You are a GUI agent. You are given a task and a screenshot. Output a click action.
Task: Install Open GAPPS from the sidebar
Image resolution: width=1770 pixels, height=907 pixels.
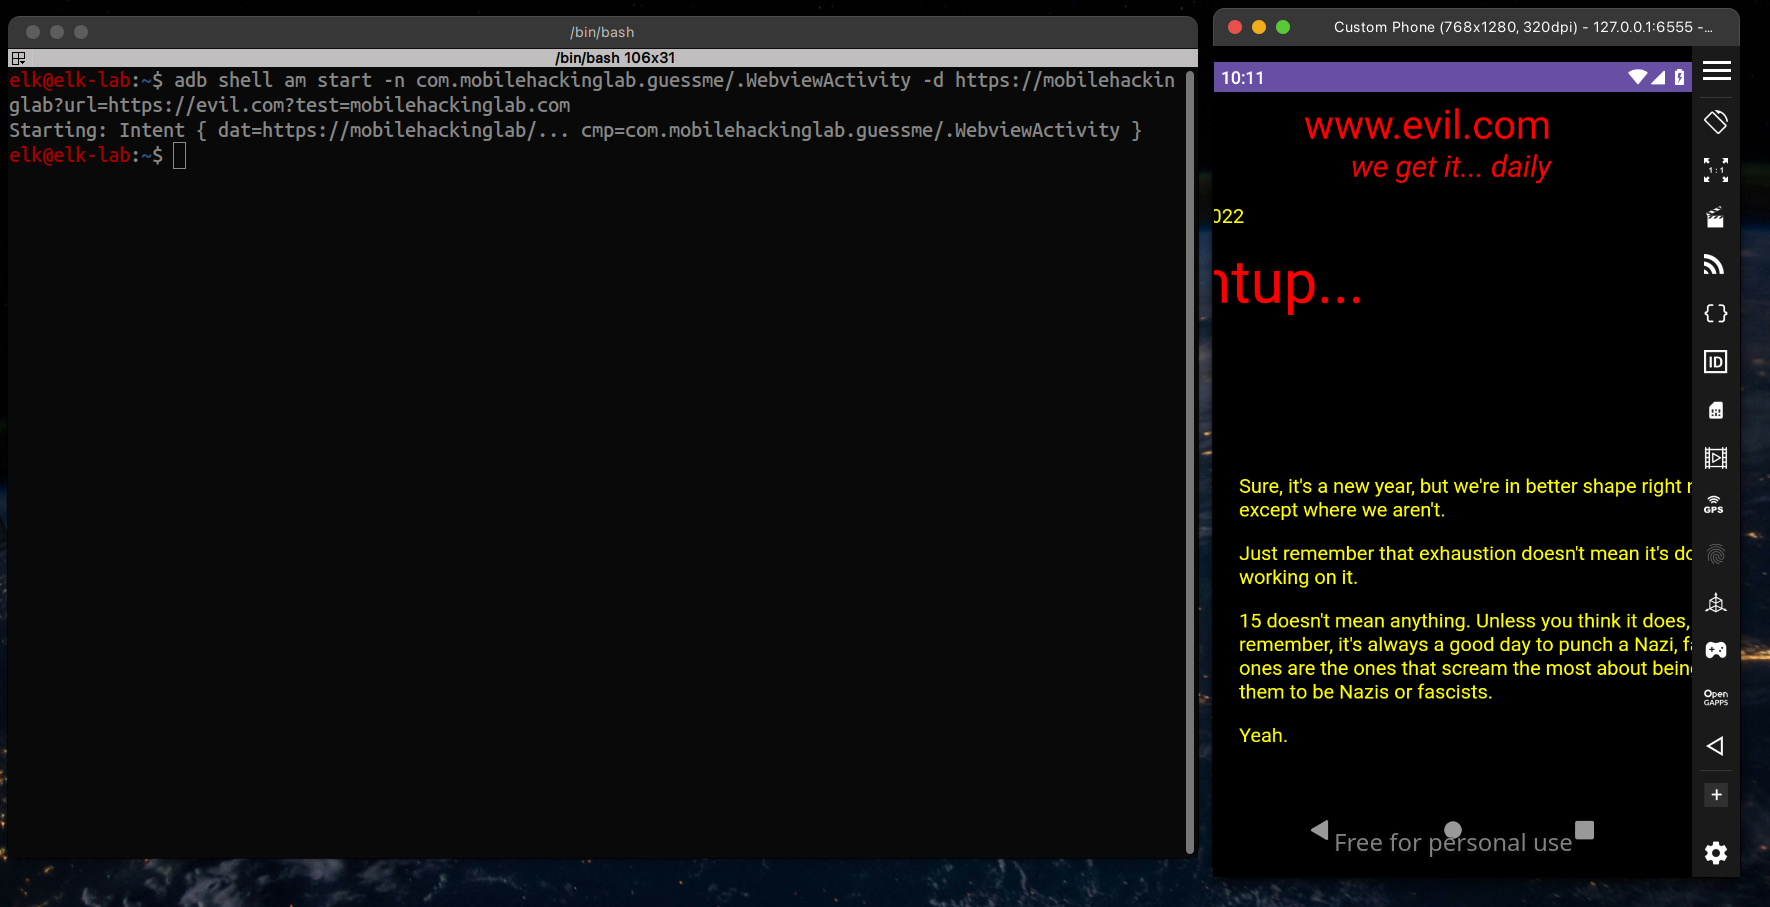pyautogui.click(x=1716, y=698)
